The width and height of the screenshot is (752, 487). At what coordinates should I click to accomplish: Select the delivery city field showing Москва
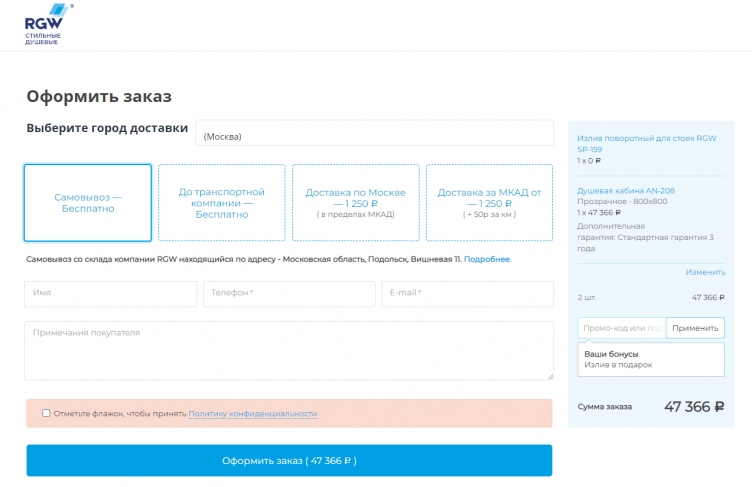[374, 133]
